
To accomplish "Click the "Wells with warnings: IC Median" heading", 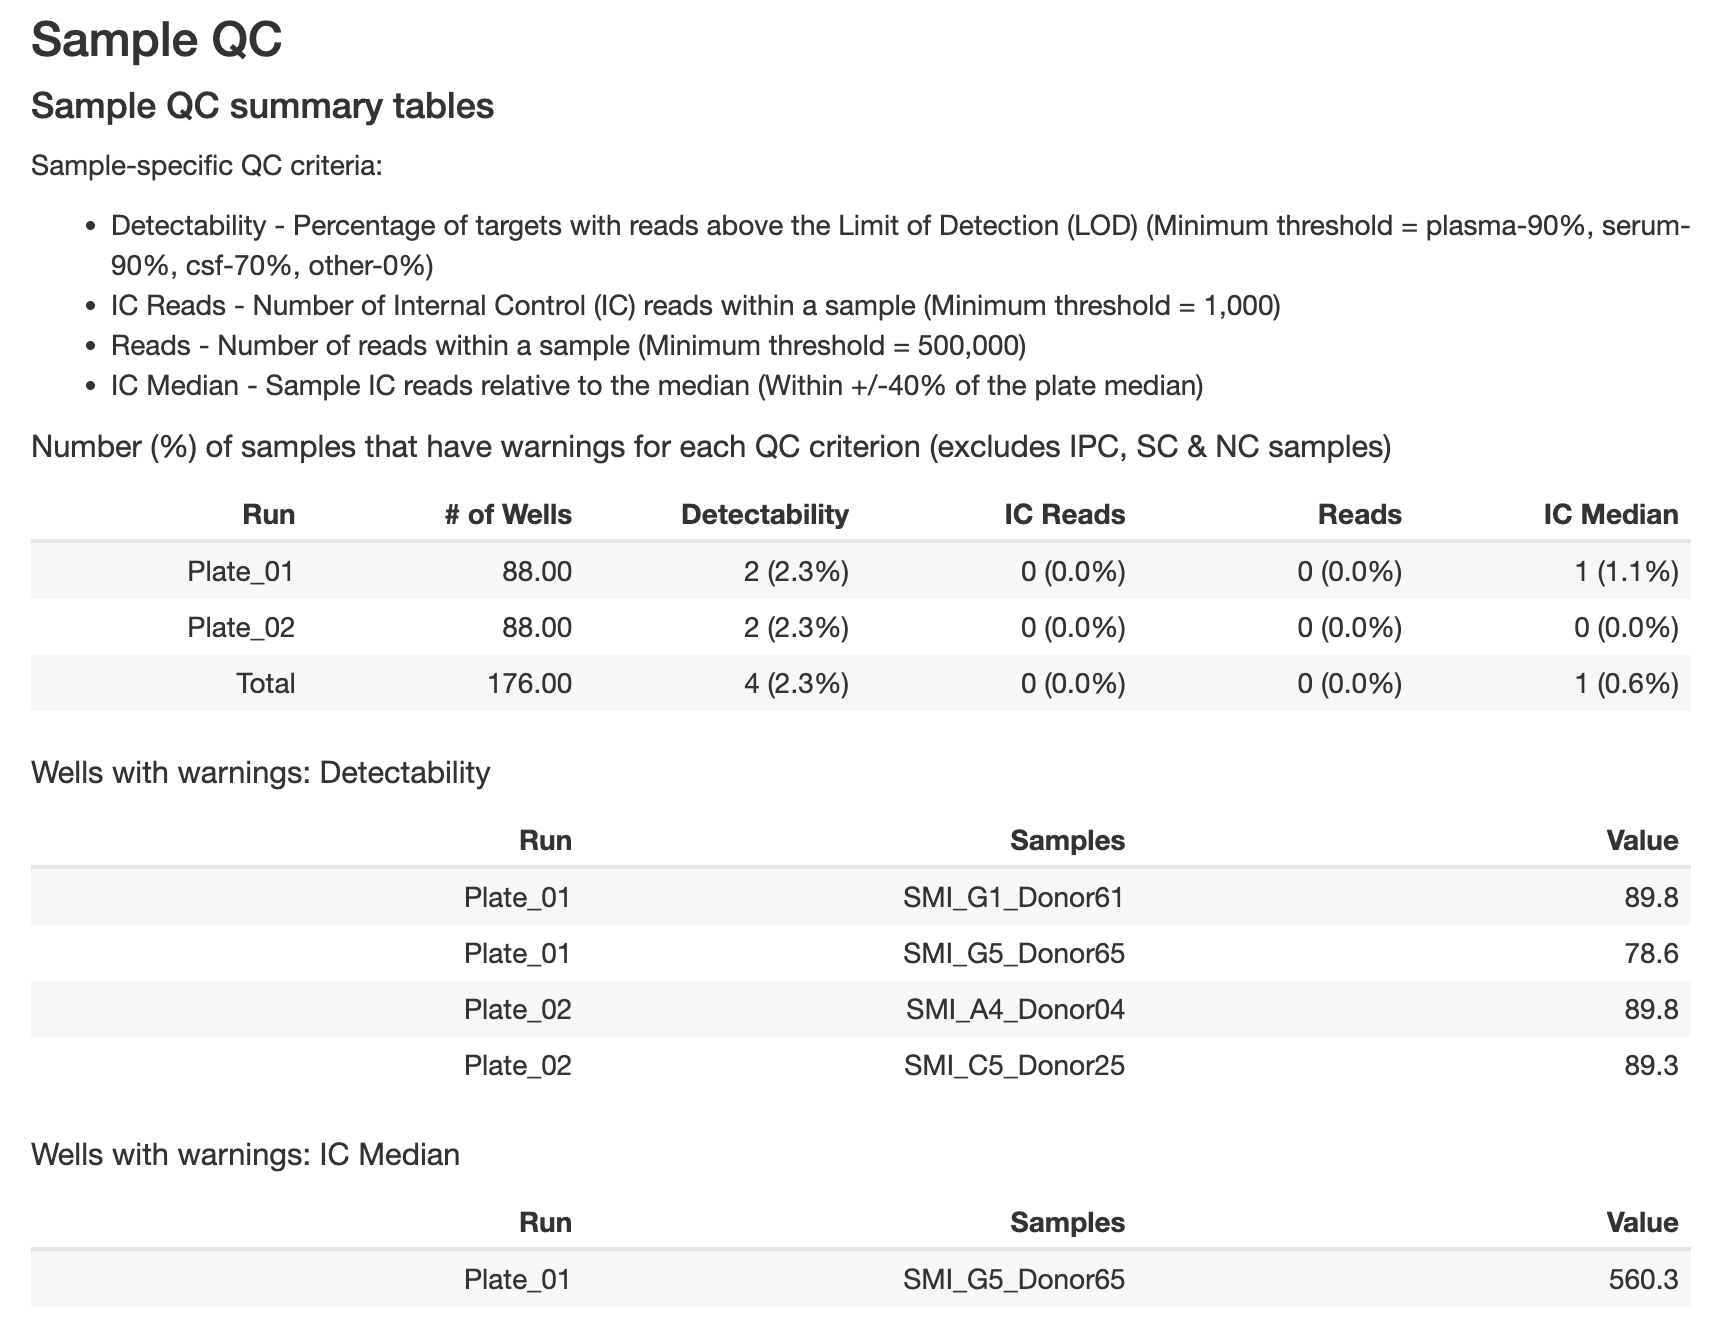I will pos(245,1154).
